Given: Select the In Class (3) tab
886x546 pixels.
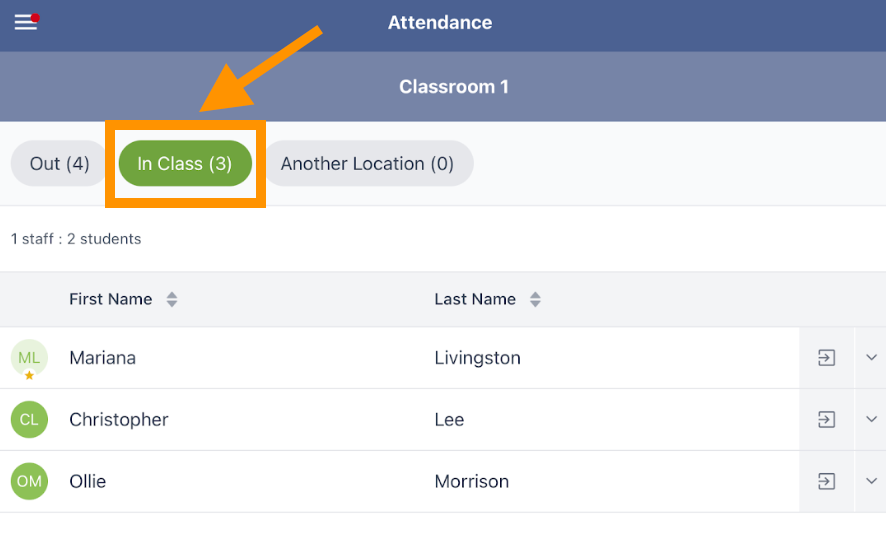Looking at the screenshot, I should (x=185, y=164).
